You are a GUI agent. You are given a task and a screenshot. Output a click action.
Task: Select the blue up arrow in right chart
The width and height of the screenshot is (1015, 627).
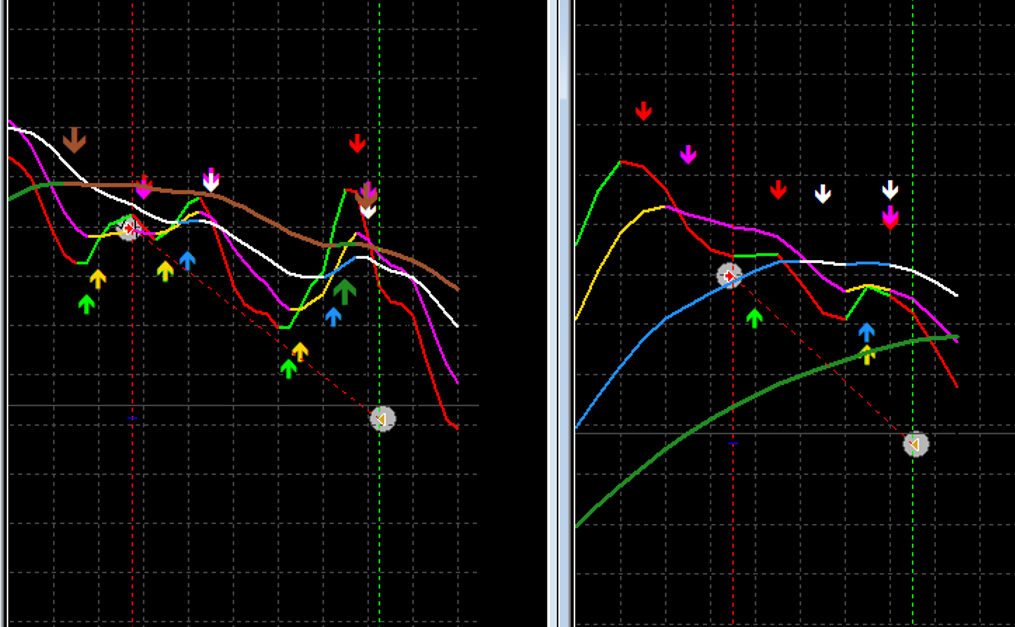click(x=866, y=332)
